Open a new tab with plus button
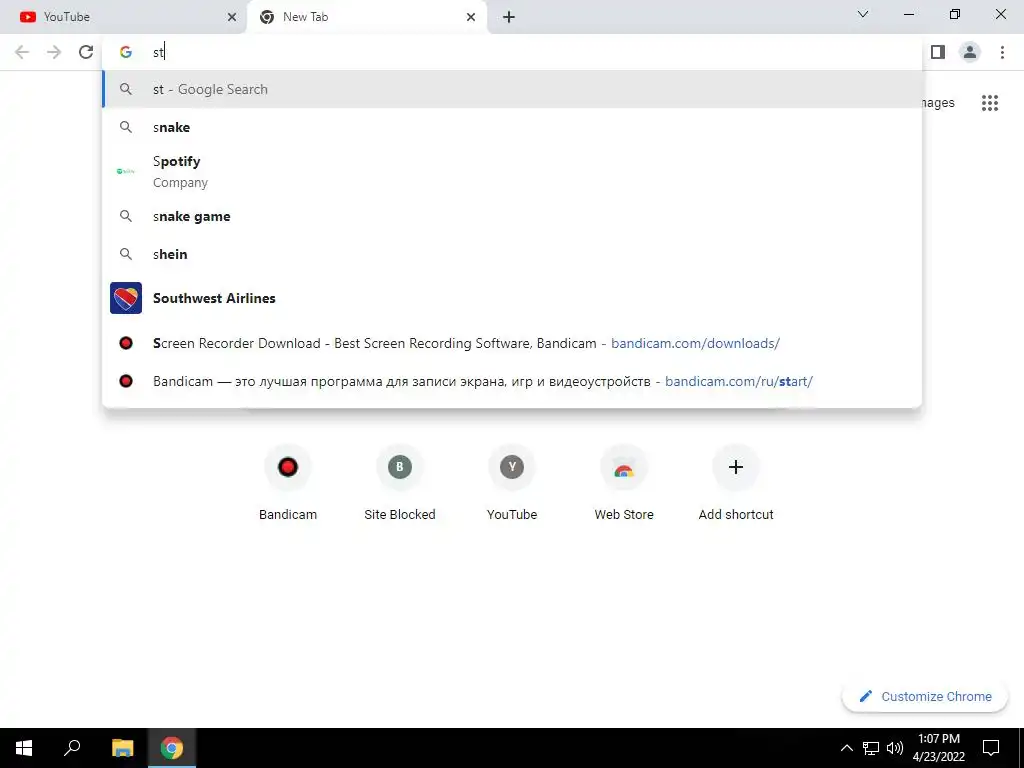The image size is (1024, 768). point(509,17)
